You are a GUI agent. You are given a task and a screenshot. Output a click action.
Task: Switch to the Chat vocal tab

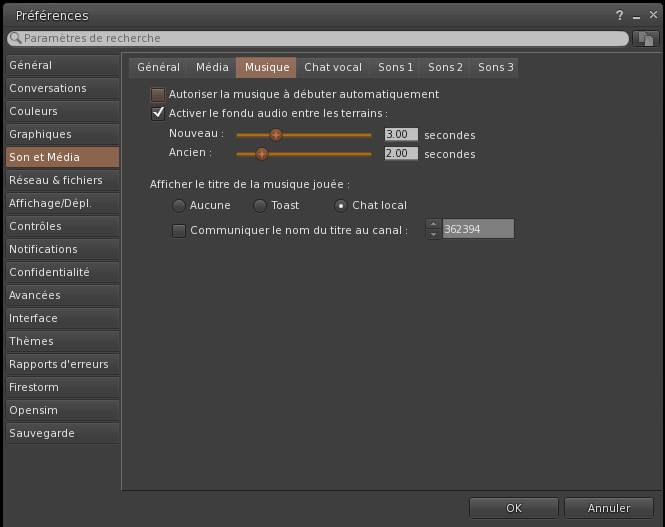click(333, 68)
